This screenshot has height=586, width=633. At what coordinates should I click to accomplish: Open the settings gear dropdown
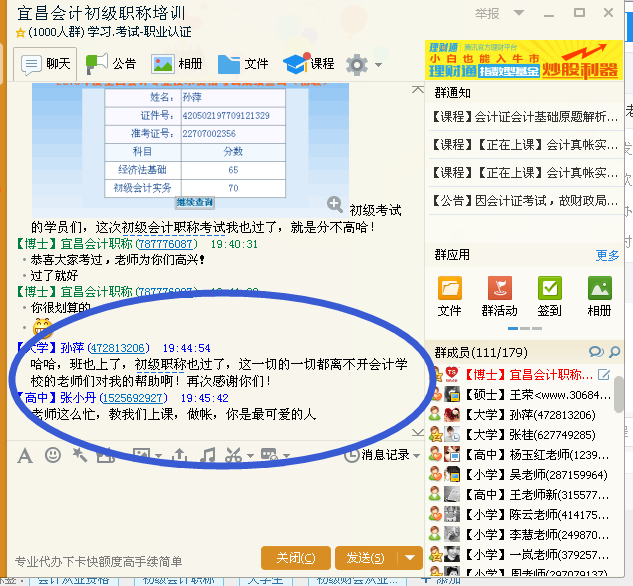pos(363,65)
